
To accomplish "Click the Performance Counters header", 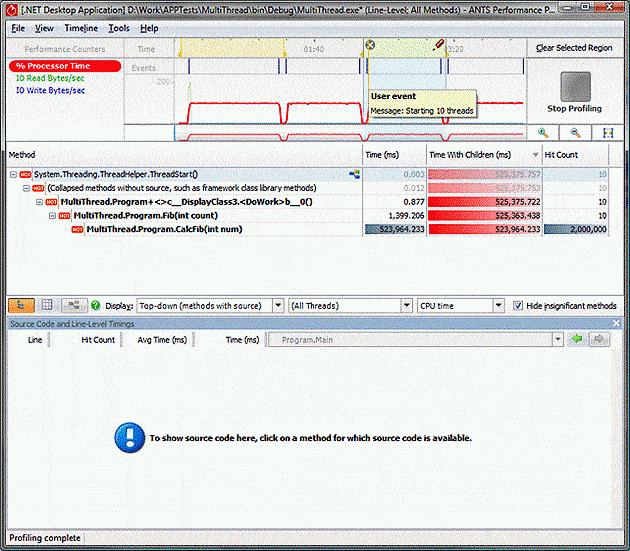I will click(65, 49).
